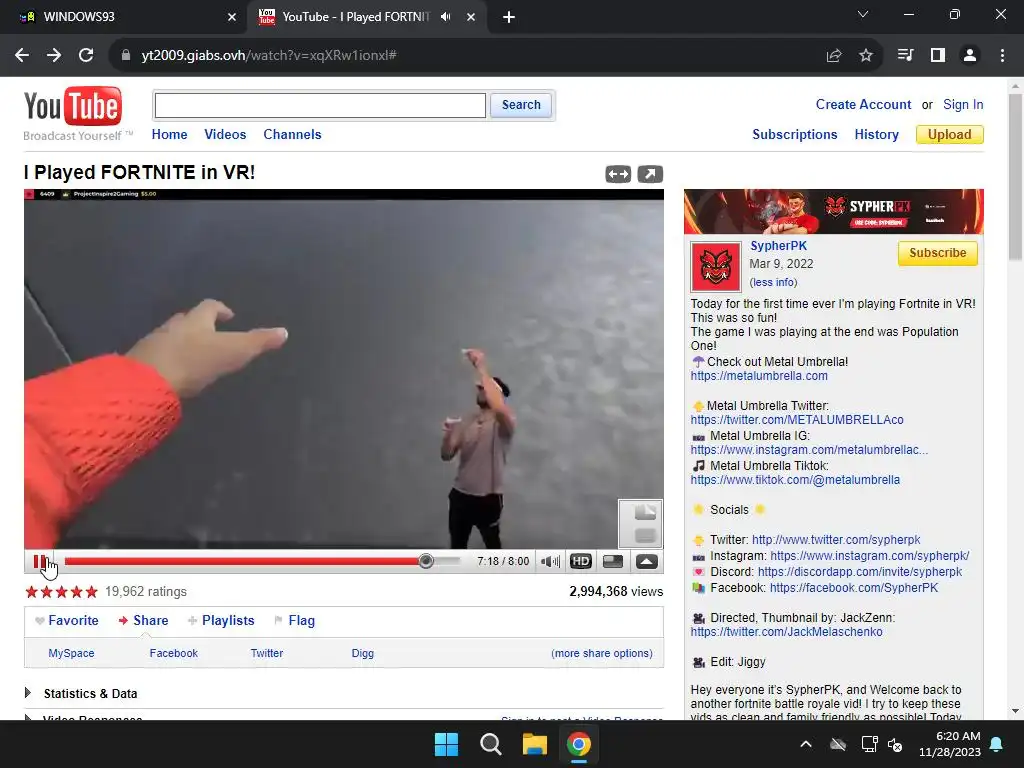Open the Channels tab
Image resolution: width=1024 pixels, height=768 pixels.
click(292, 135)
